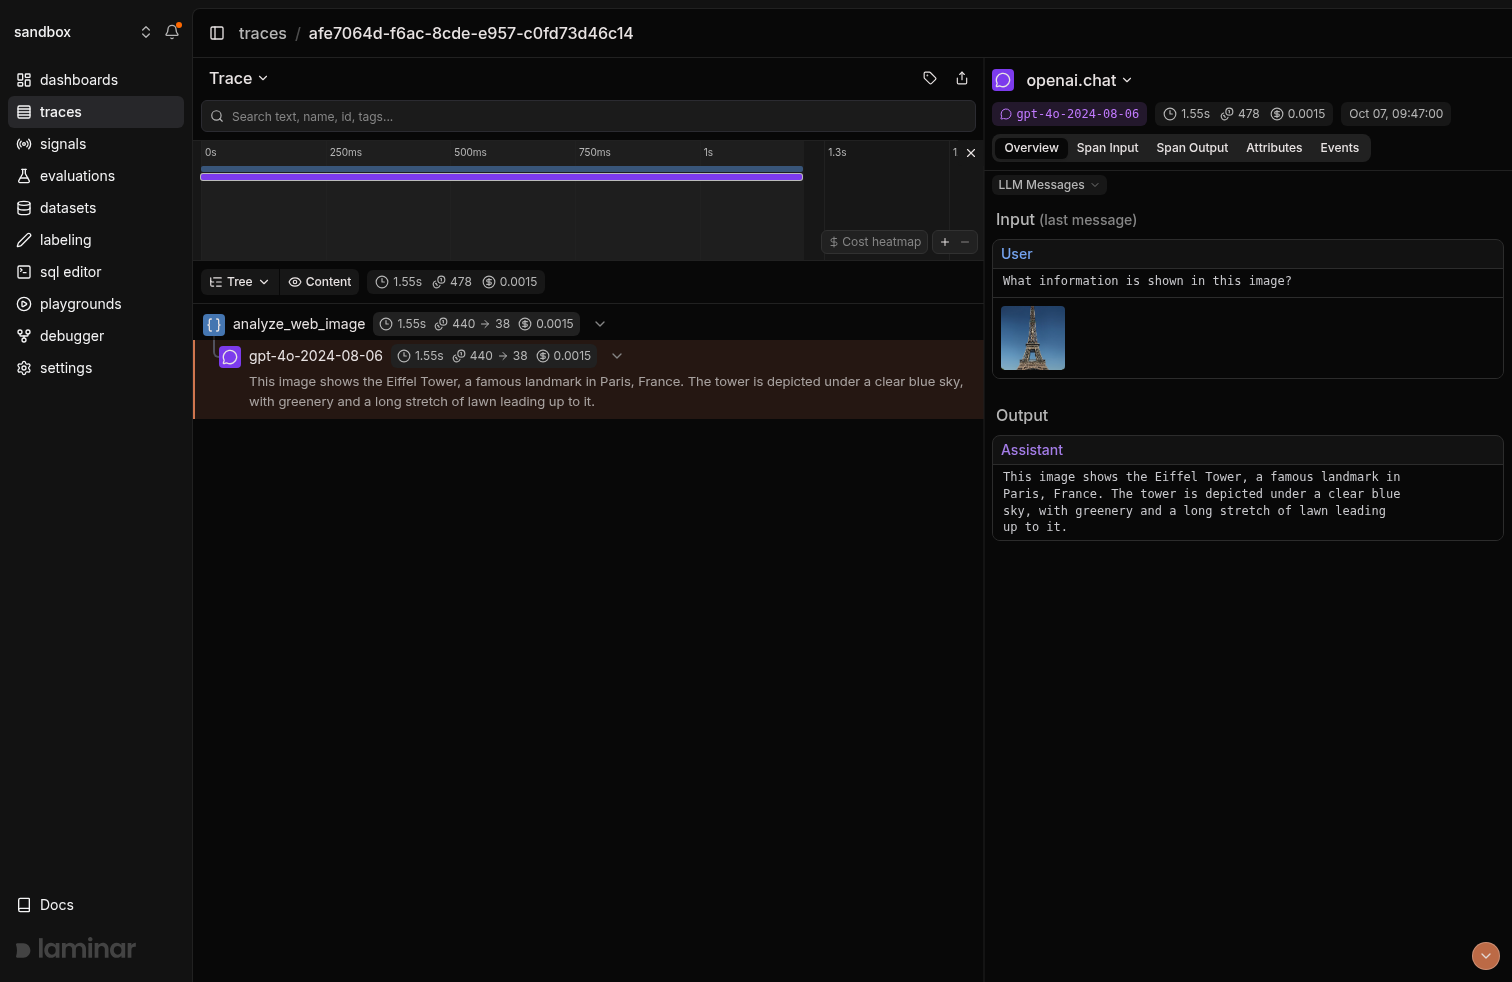The width and height of the screenshot is (1512, 982).
Task: Open the Eiffel Tower image thumbnail
Action: coord(1033,338)
